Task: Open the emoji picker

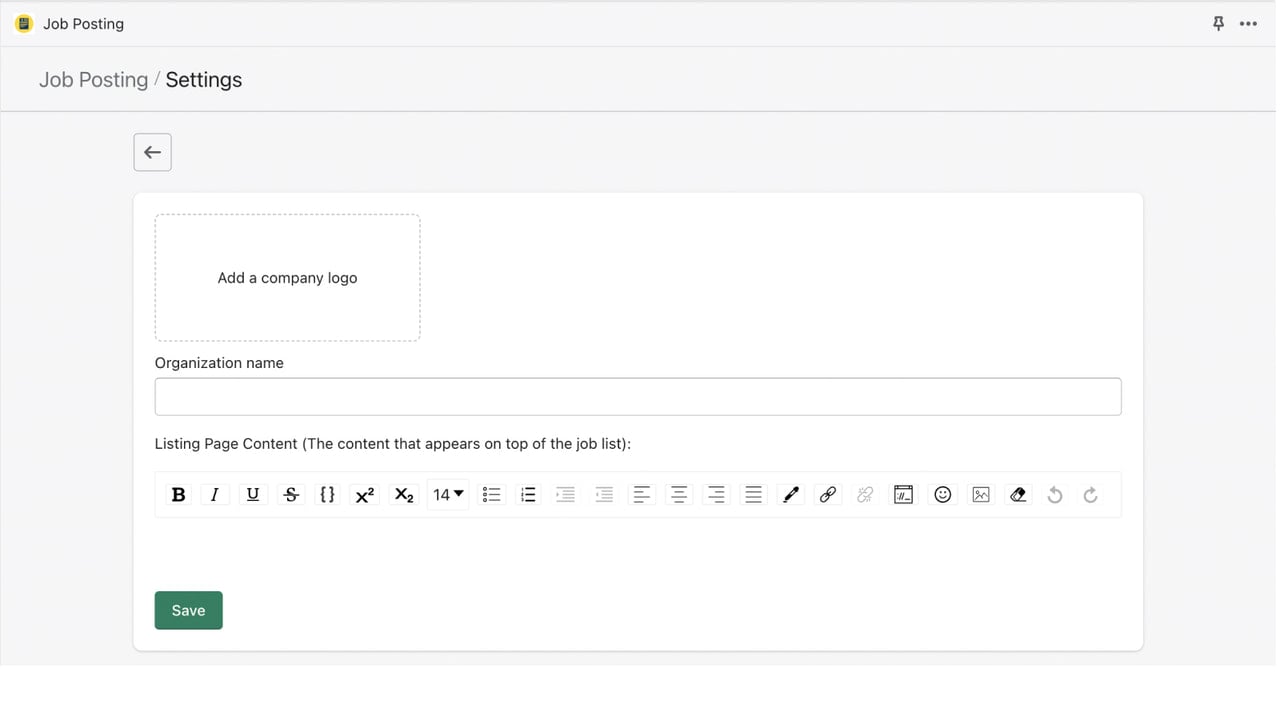Action: pyautogui.click(x=942, y=494)
